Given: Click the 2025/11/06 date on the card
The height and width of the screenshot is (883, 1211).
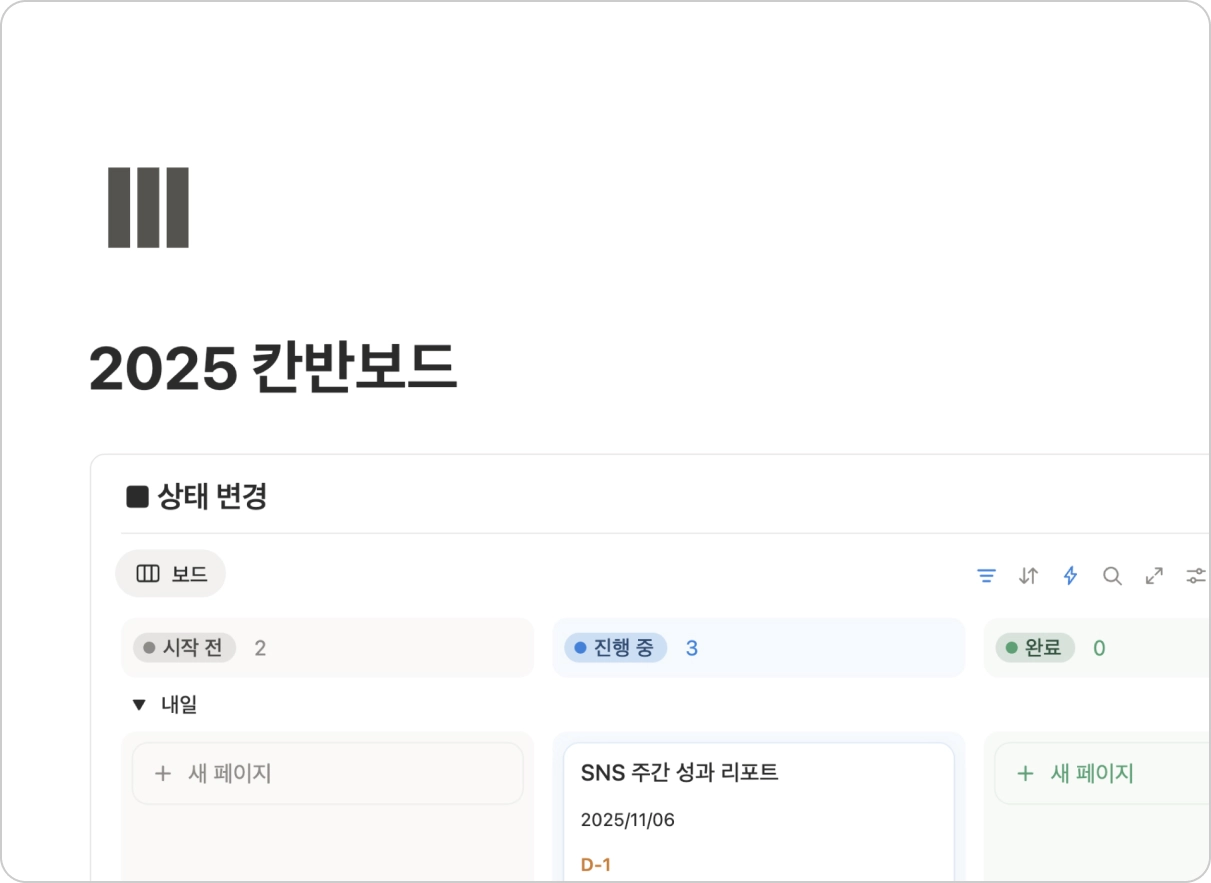Looking at the screenshot, I should pyautogui.click(x=627, y=820).
